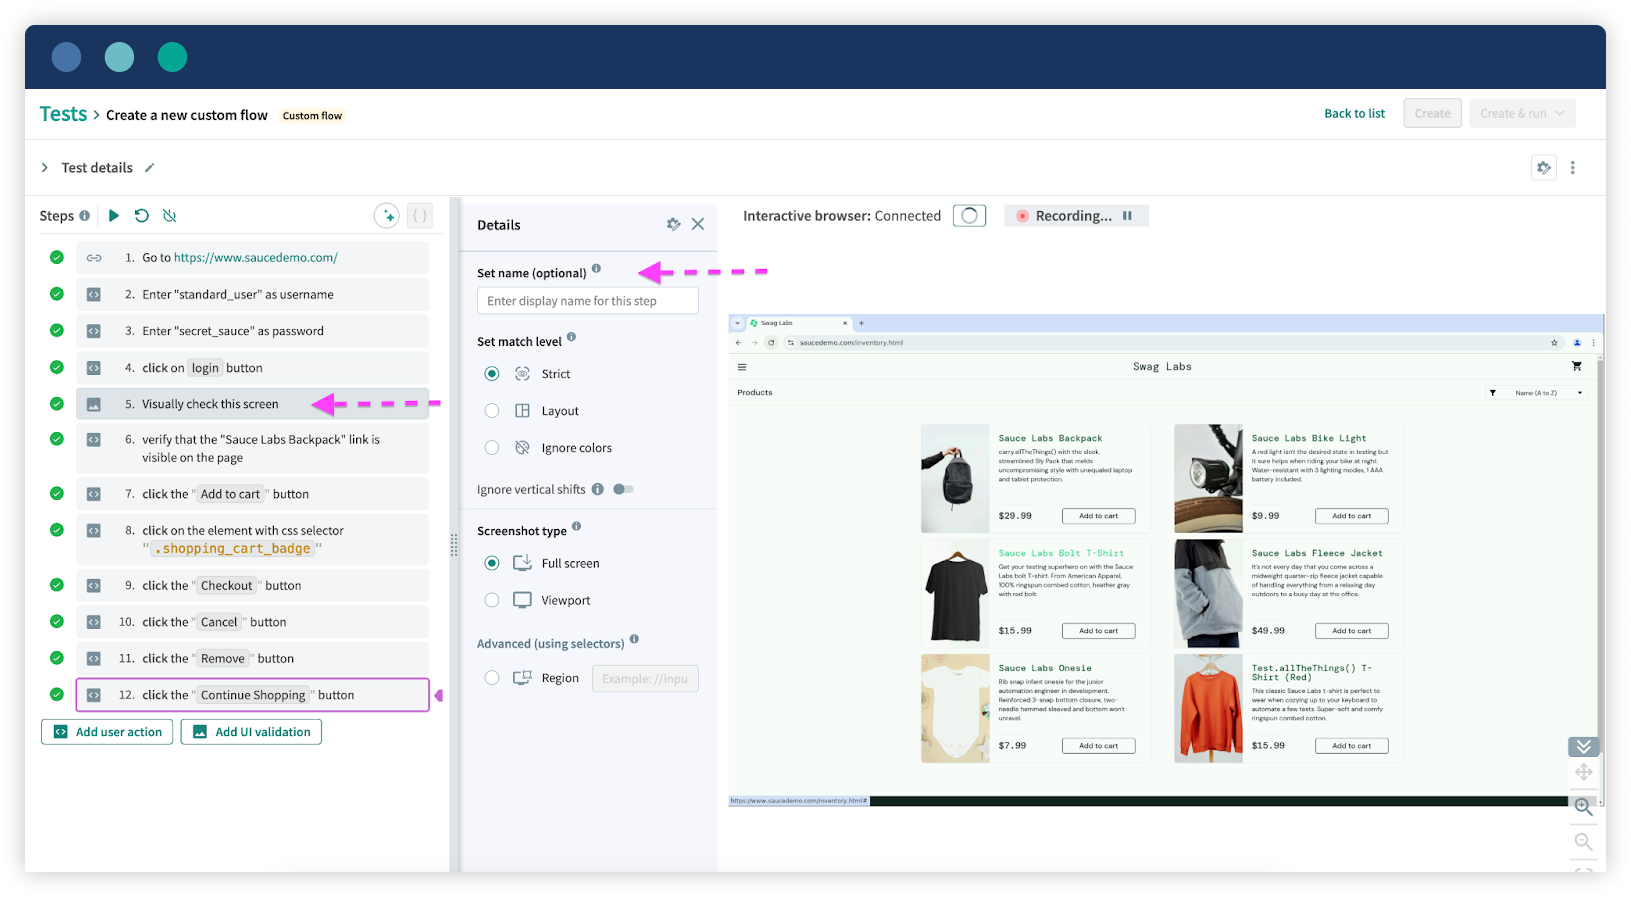
Task: Click the step display name input field
Action: point(588,301)
